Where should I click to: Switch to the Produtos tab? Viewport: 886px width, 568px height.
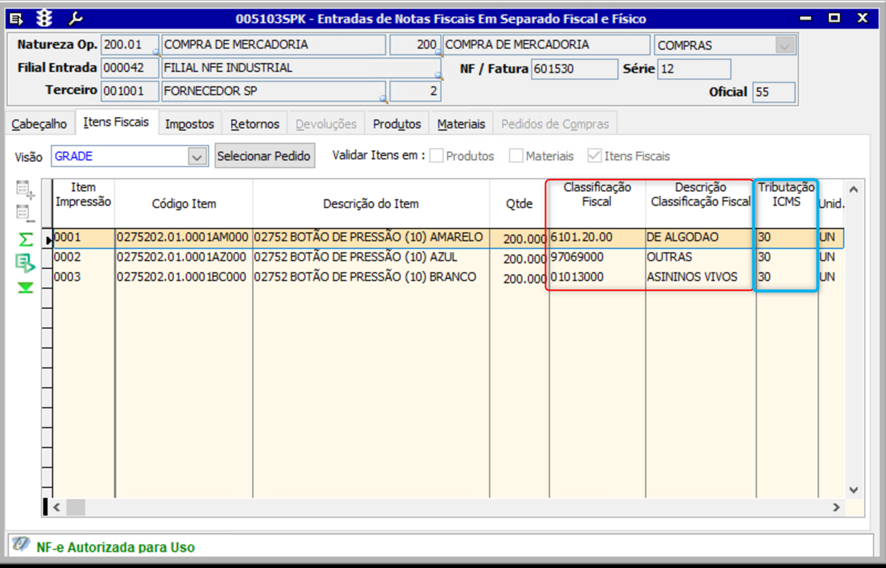click(397, 124)
